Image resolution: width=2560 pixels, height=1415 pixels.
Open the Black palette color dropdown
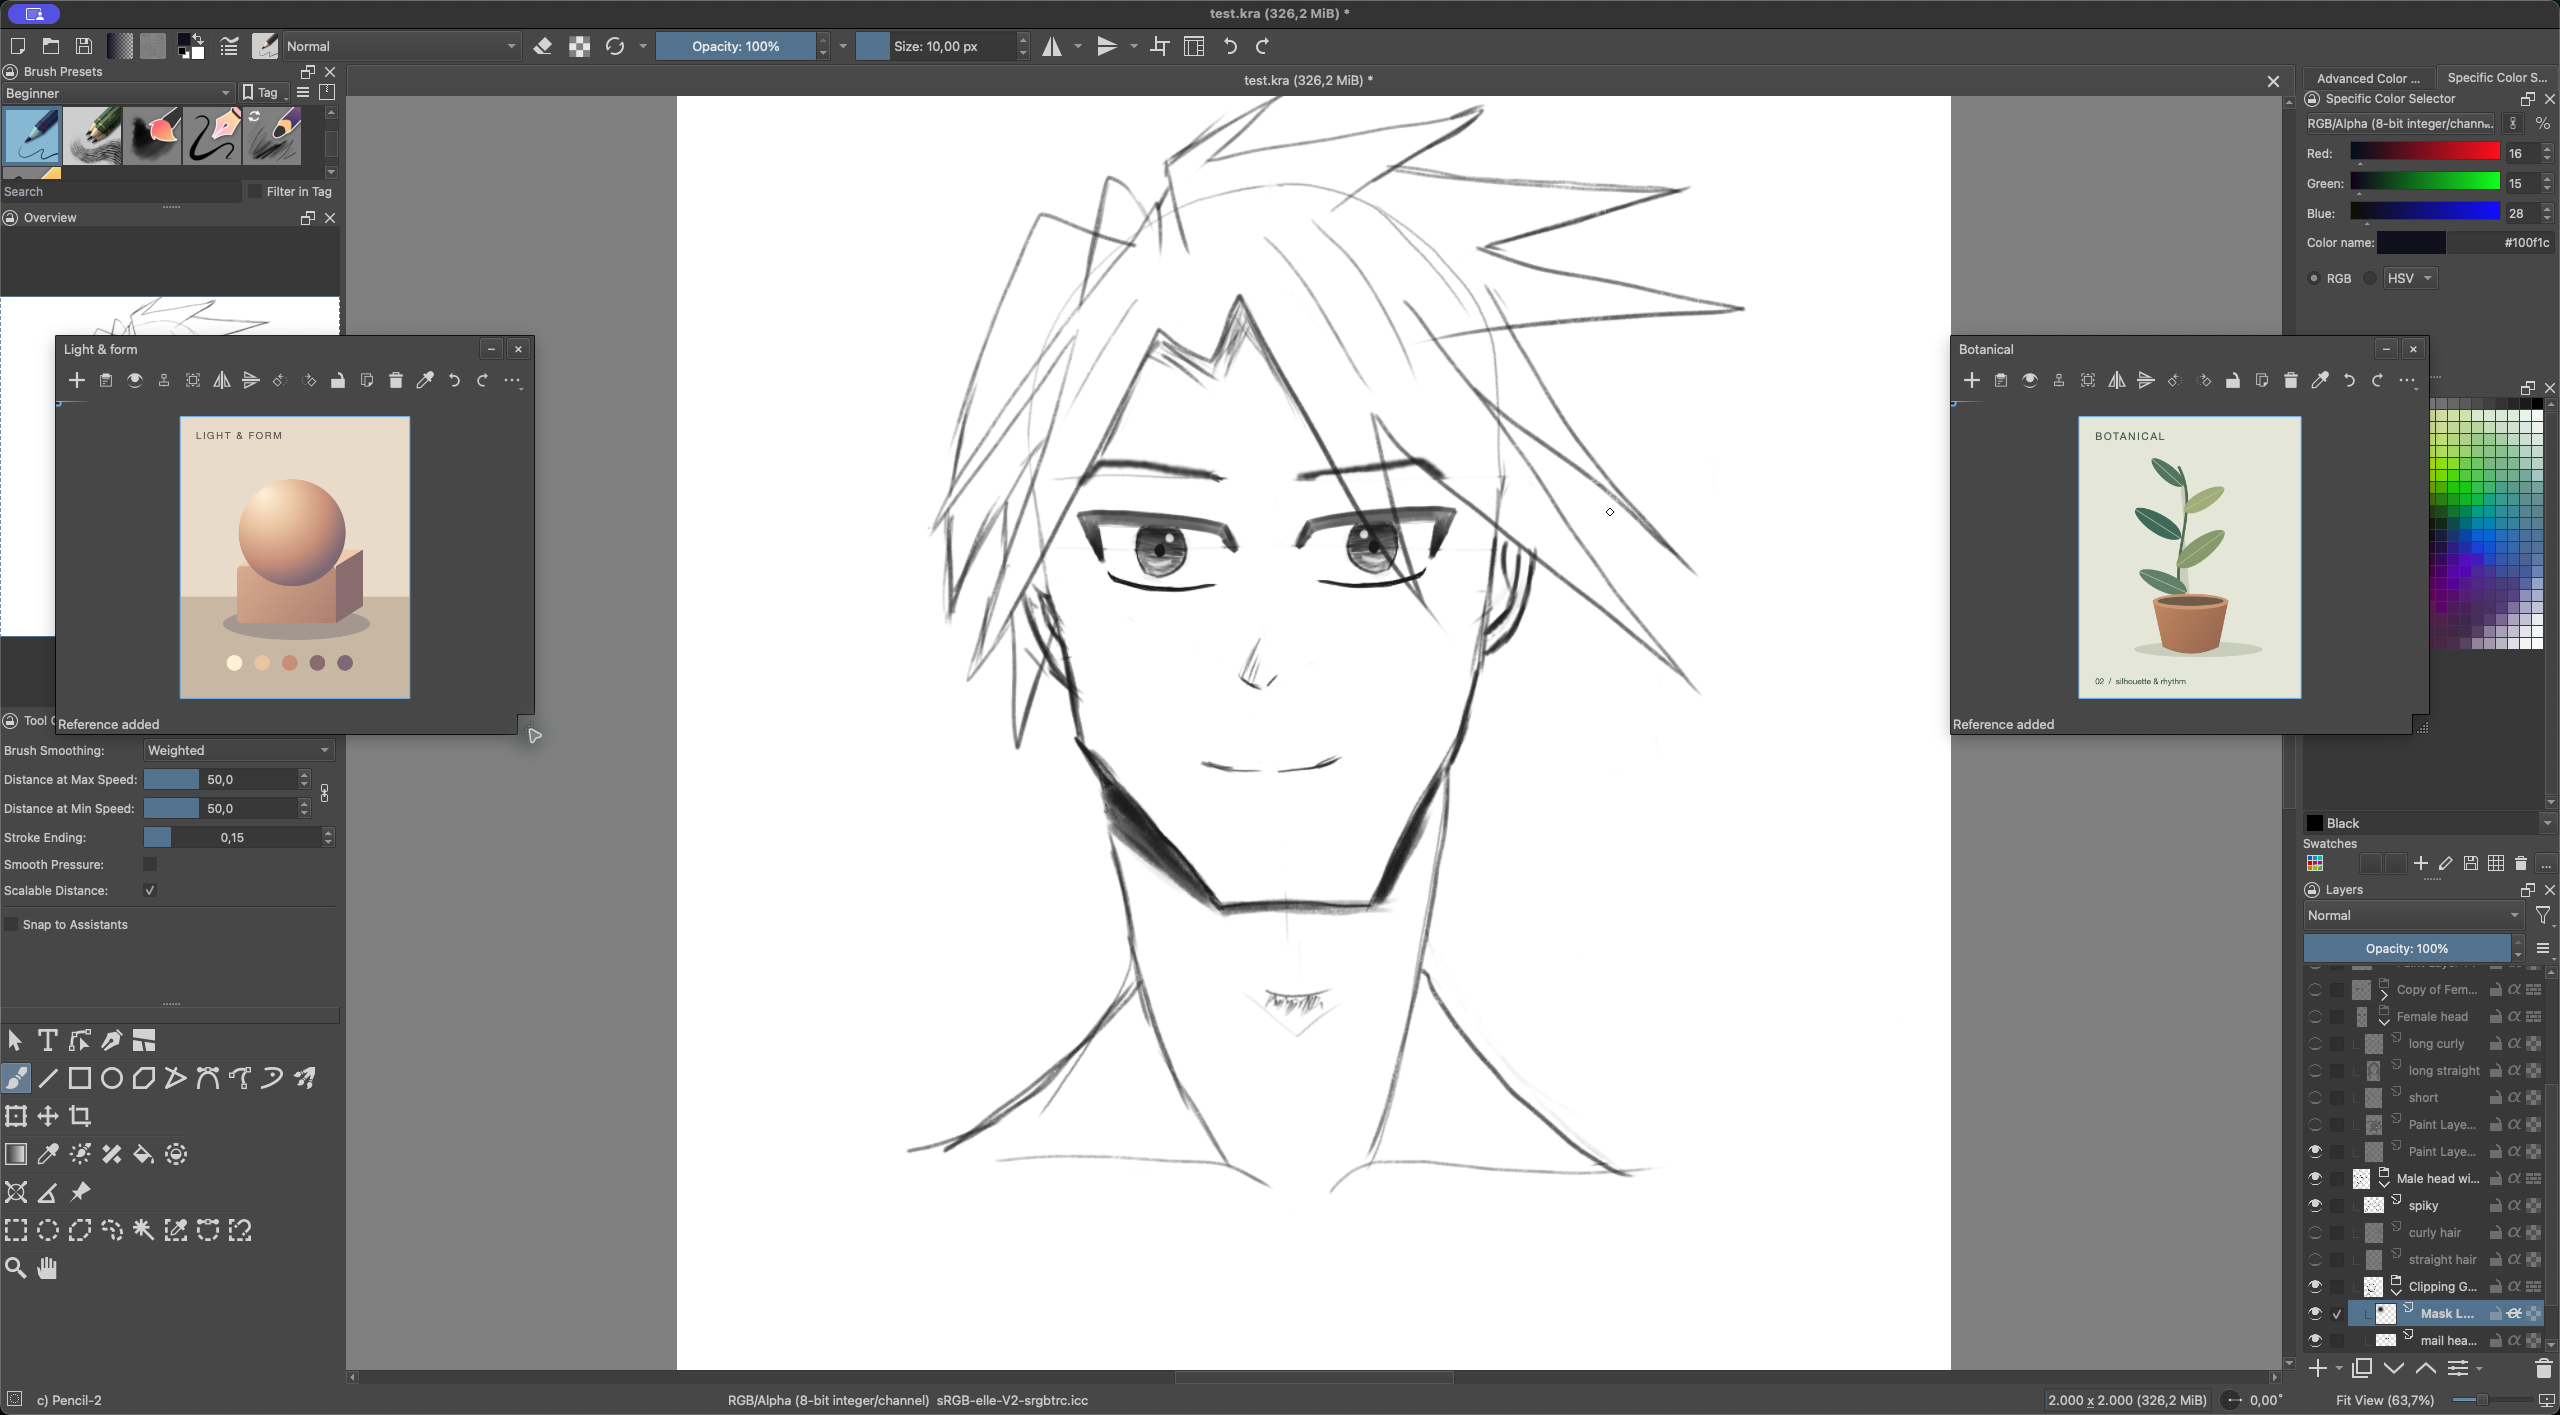[2429, 823]
